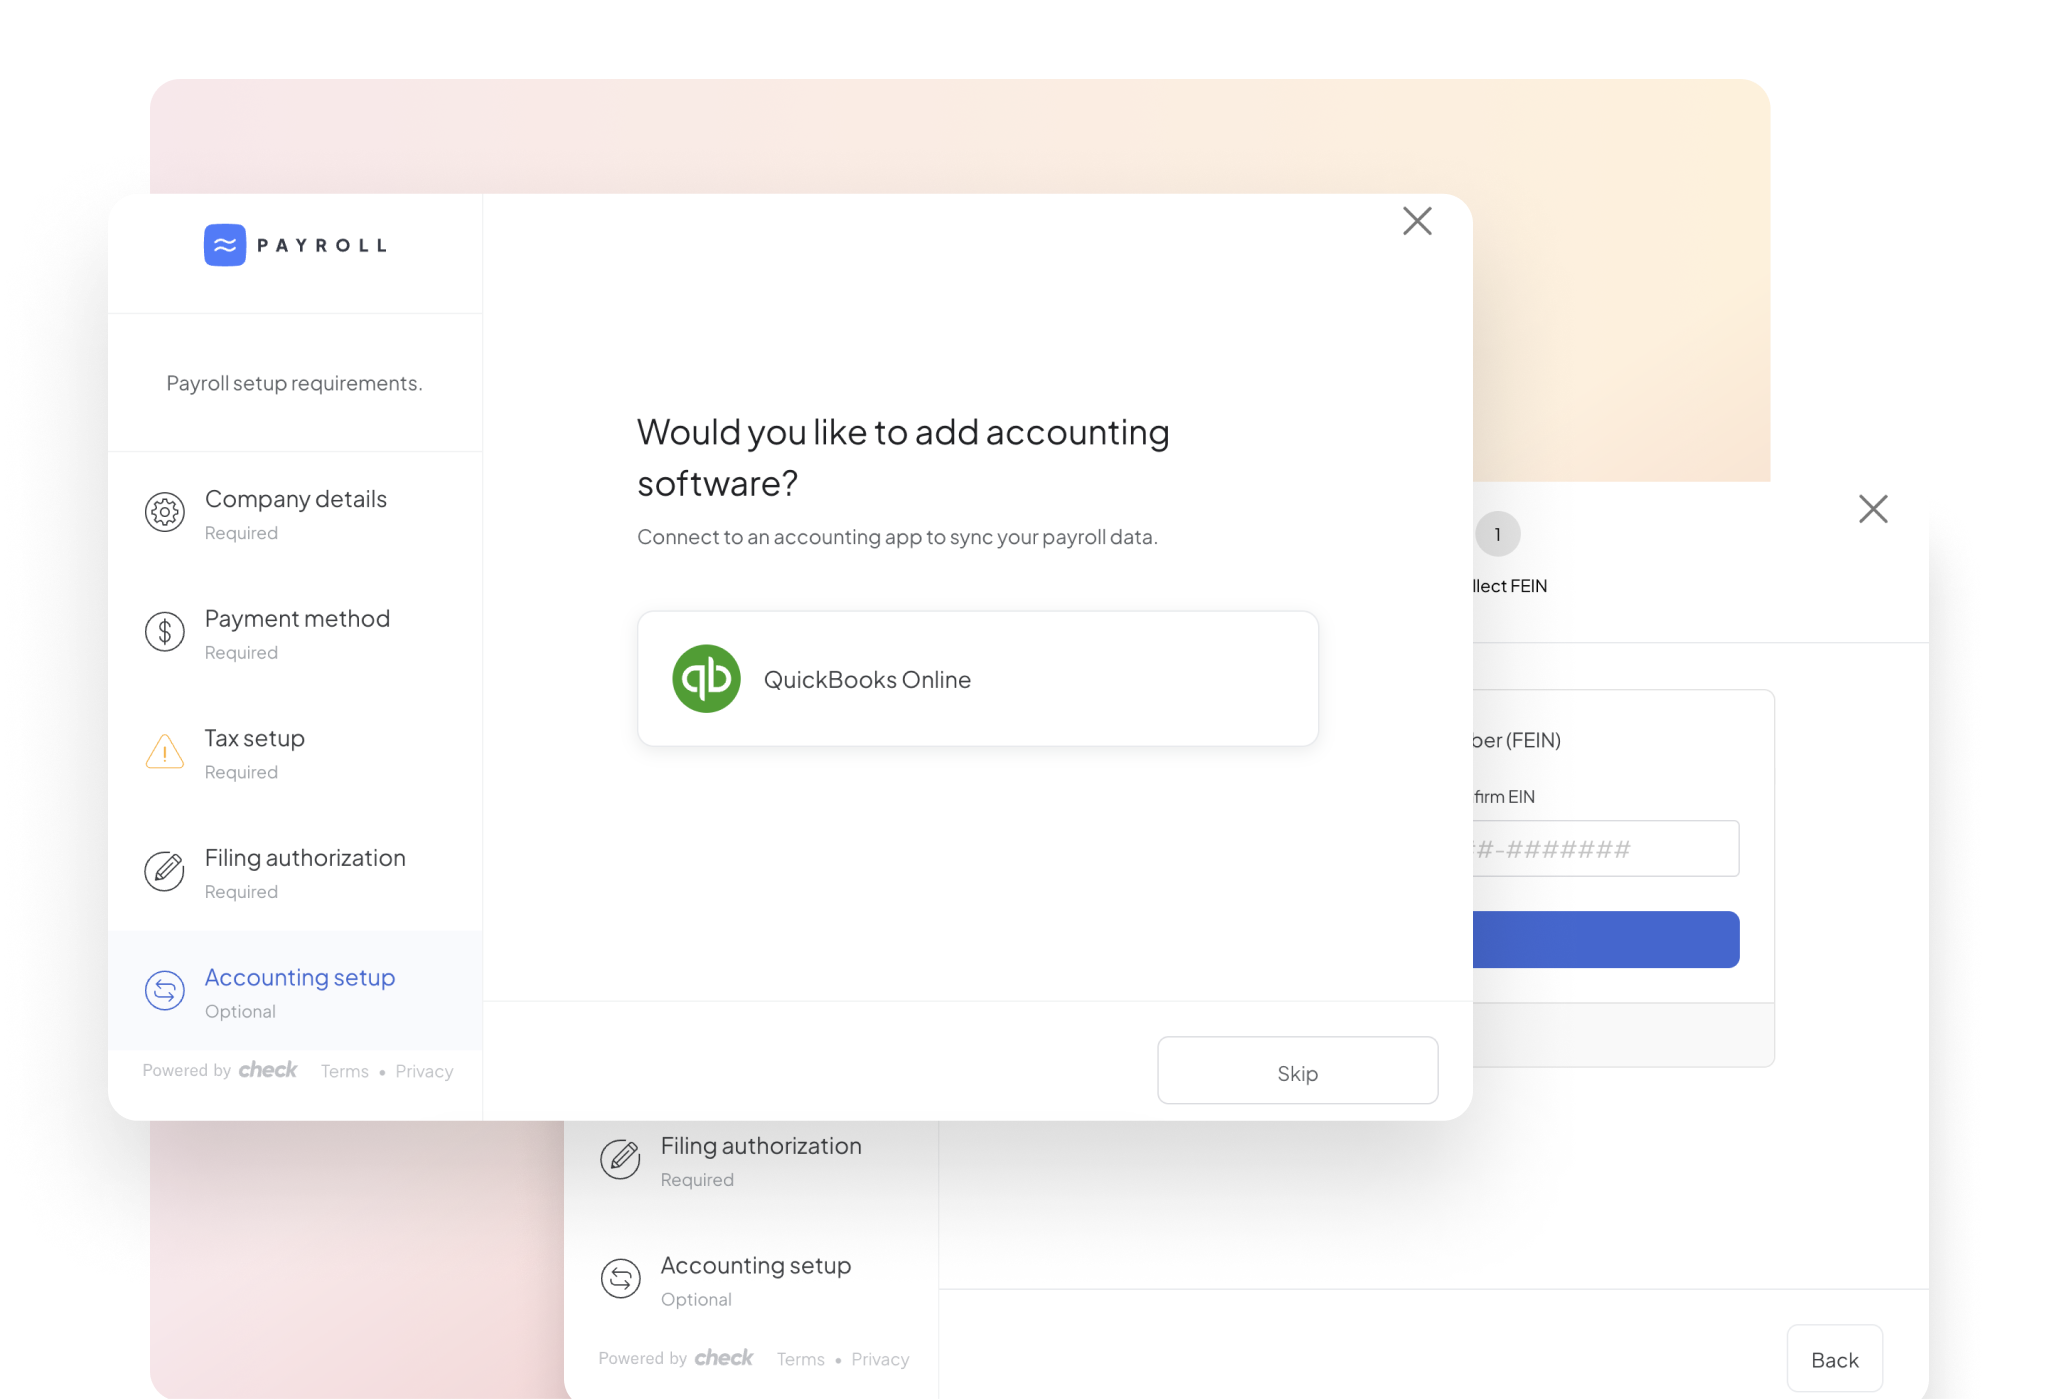The image size is (2050, 1399).
Task: Click the Filing authorization pencil icon in front modal
Action: coord(165,871)
